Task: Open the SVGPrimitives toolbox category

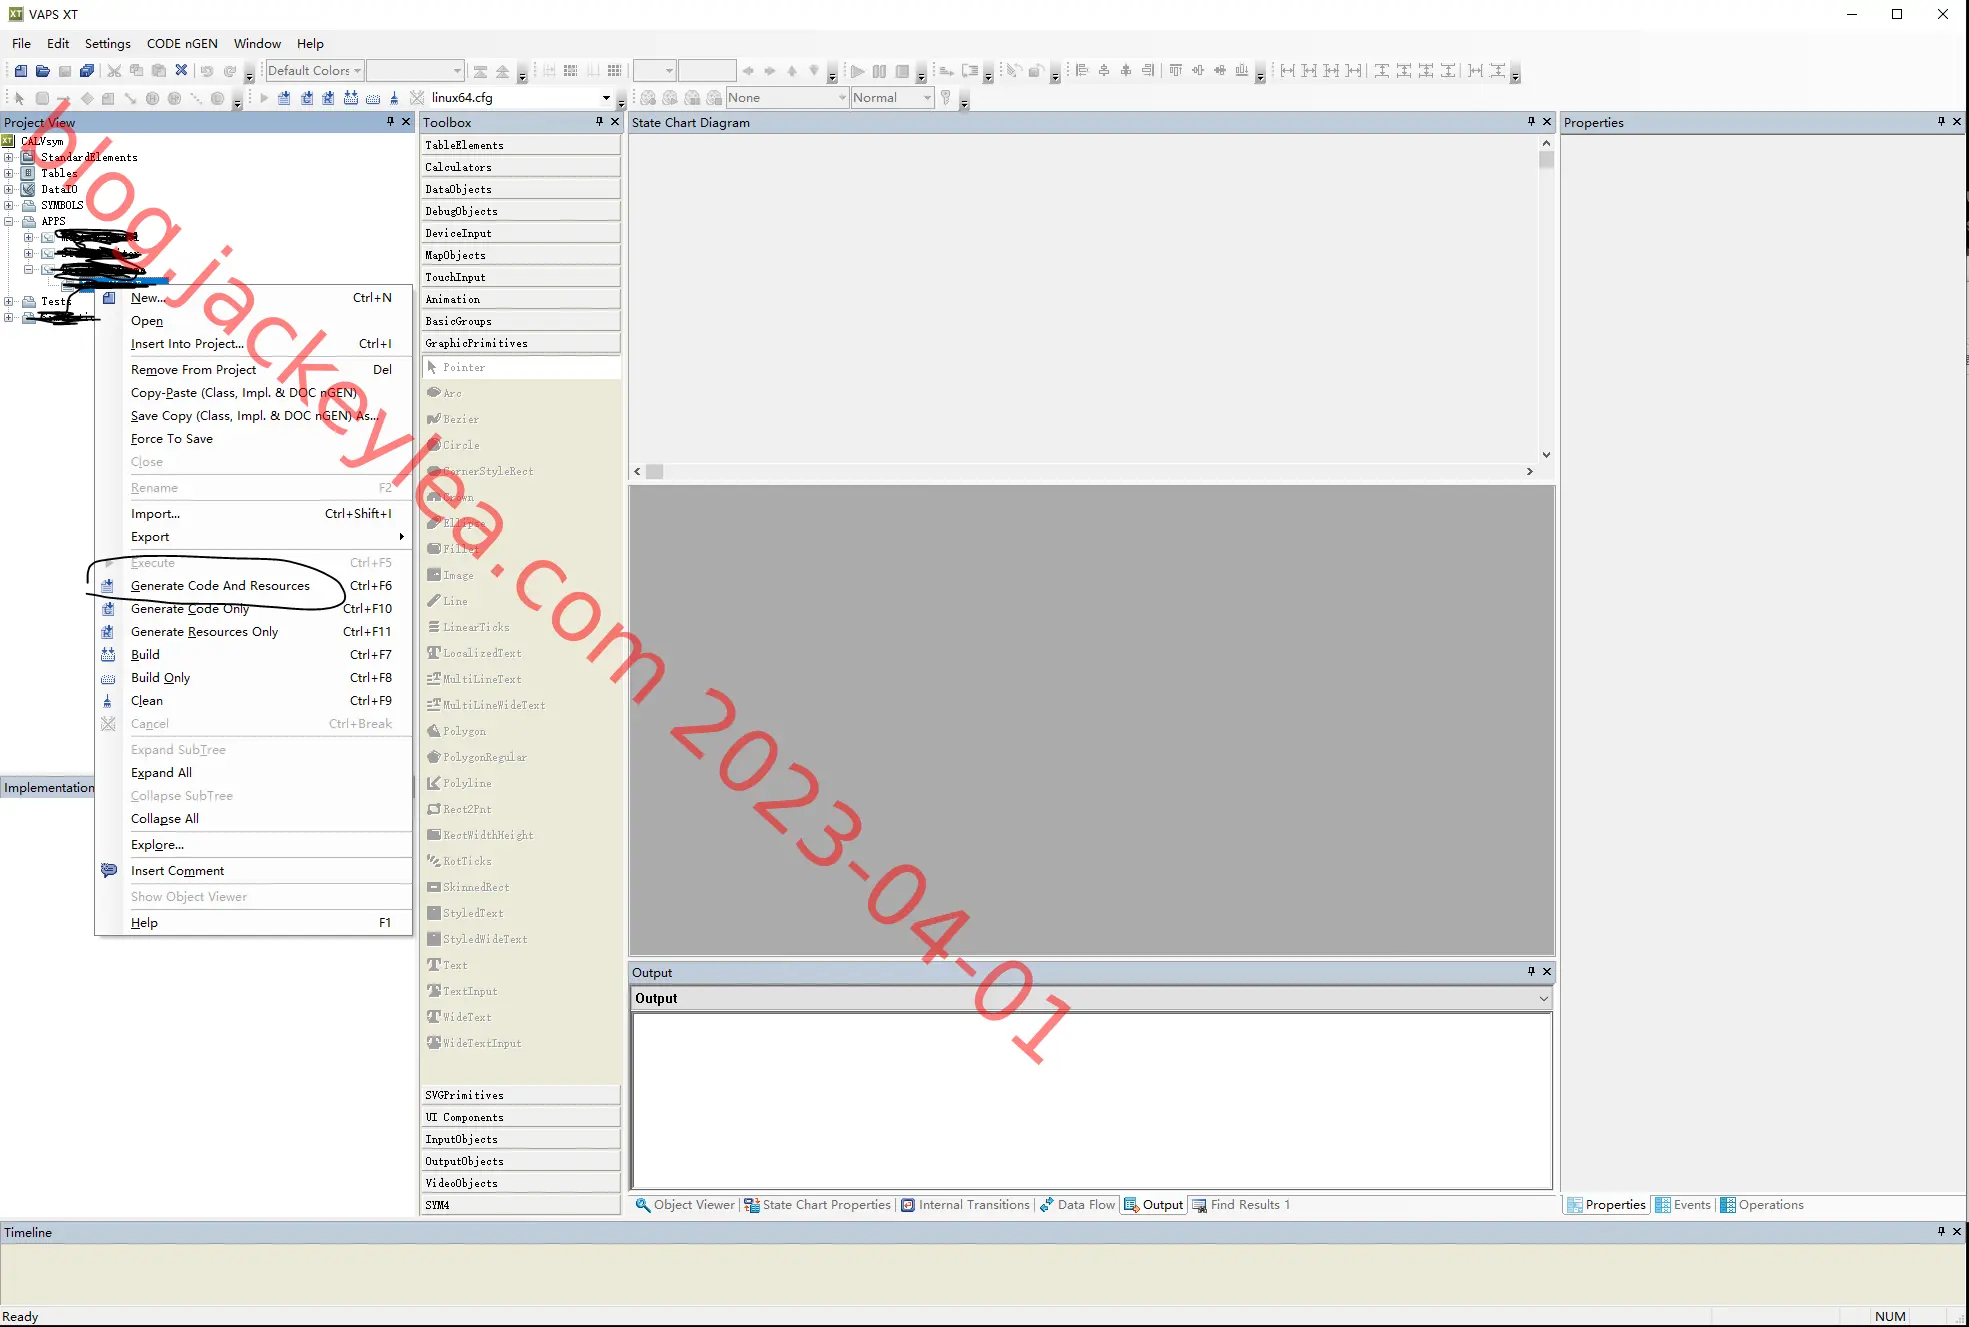Action: point(521,1096)
